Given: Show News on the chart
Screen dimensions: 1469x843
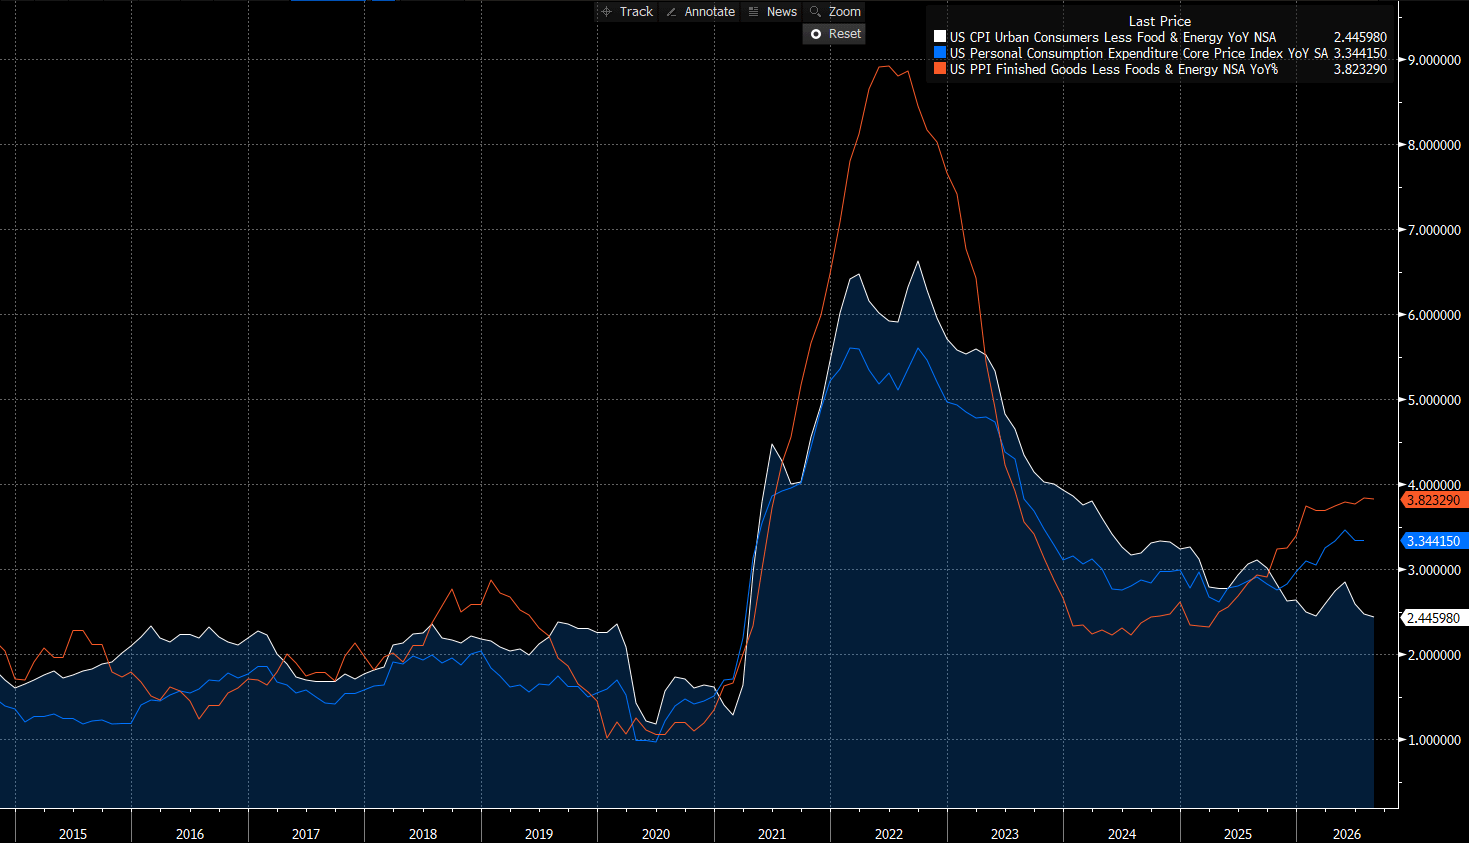Looking at the screenshot, I should [x=772, y=12].
